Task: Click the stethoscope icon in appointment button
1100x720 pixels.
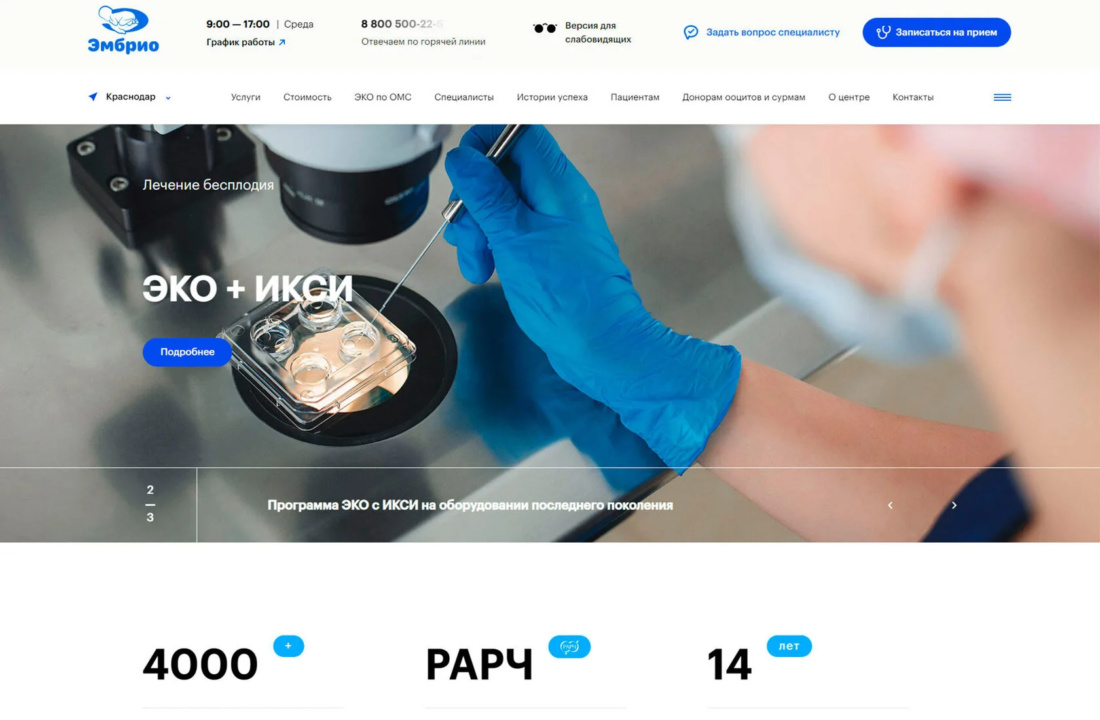Action: 883,32
